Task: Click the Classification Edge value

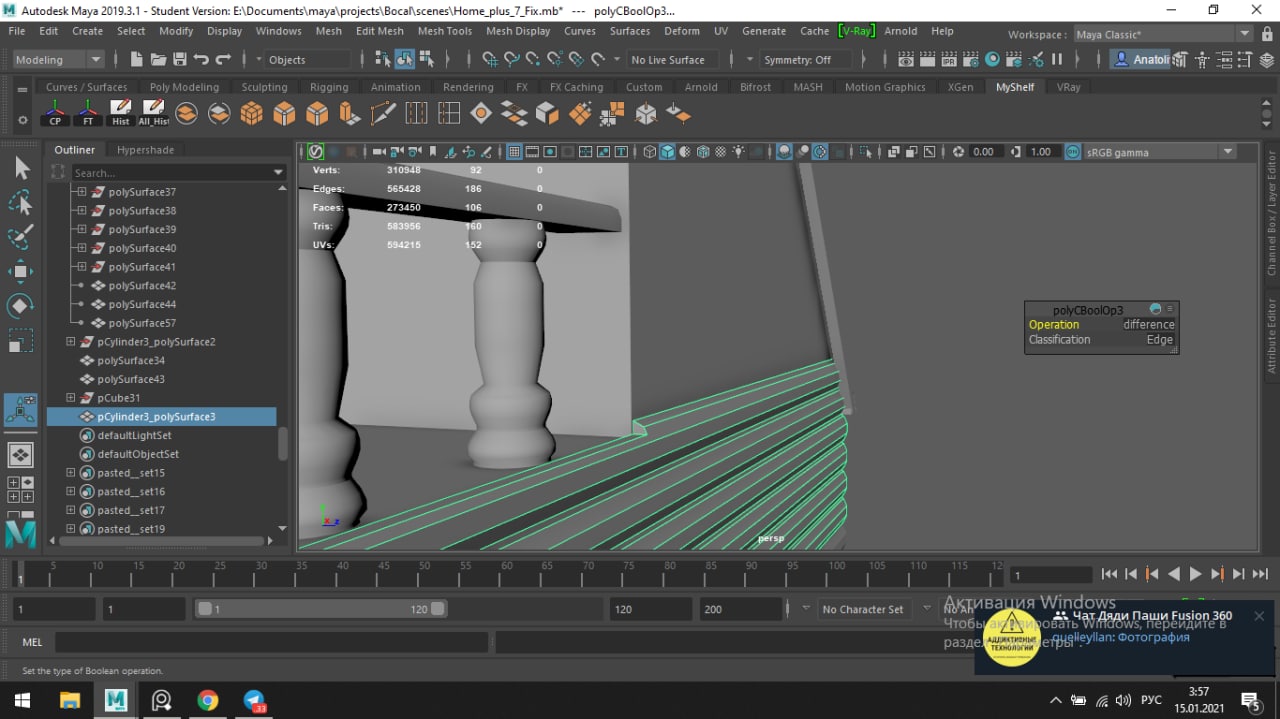Action: pyautogui.click(x=1159, y=340)
